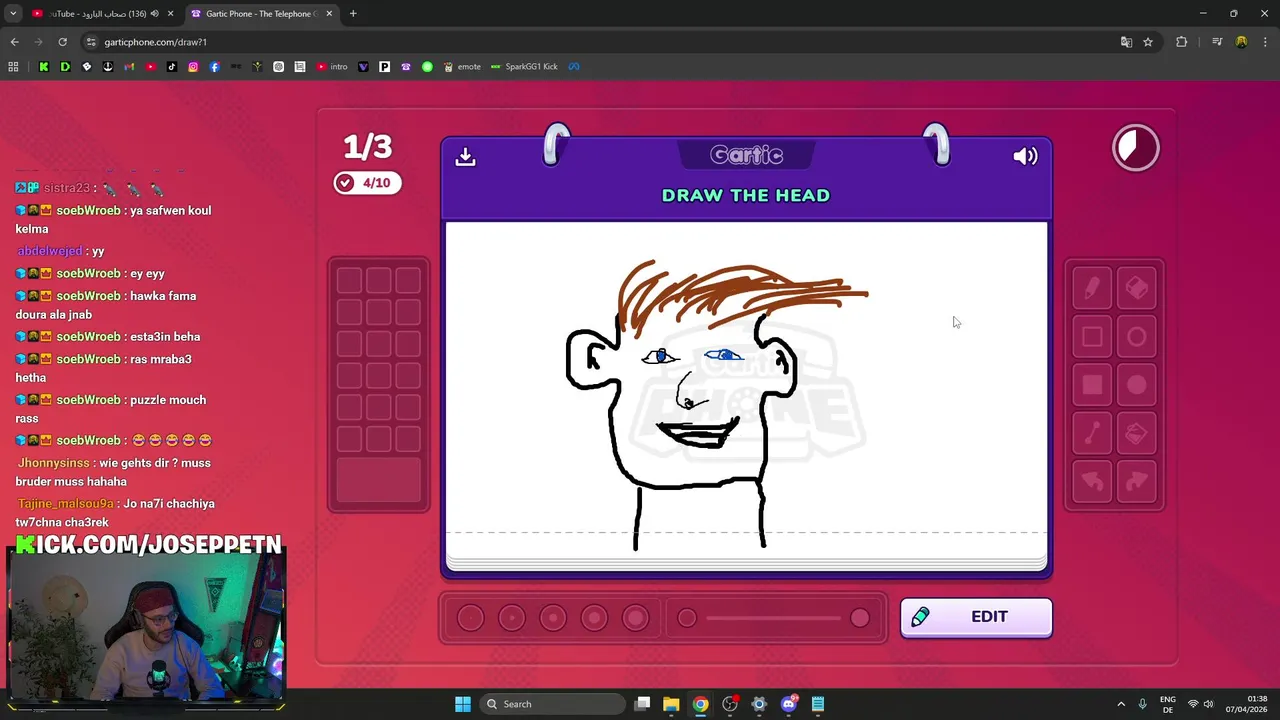This screenshot has width=1280, height=720.
Task: Open the Chrome profile avatar
Action: pyautogui.click(x=1241, y=42)
